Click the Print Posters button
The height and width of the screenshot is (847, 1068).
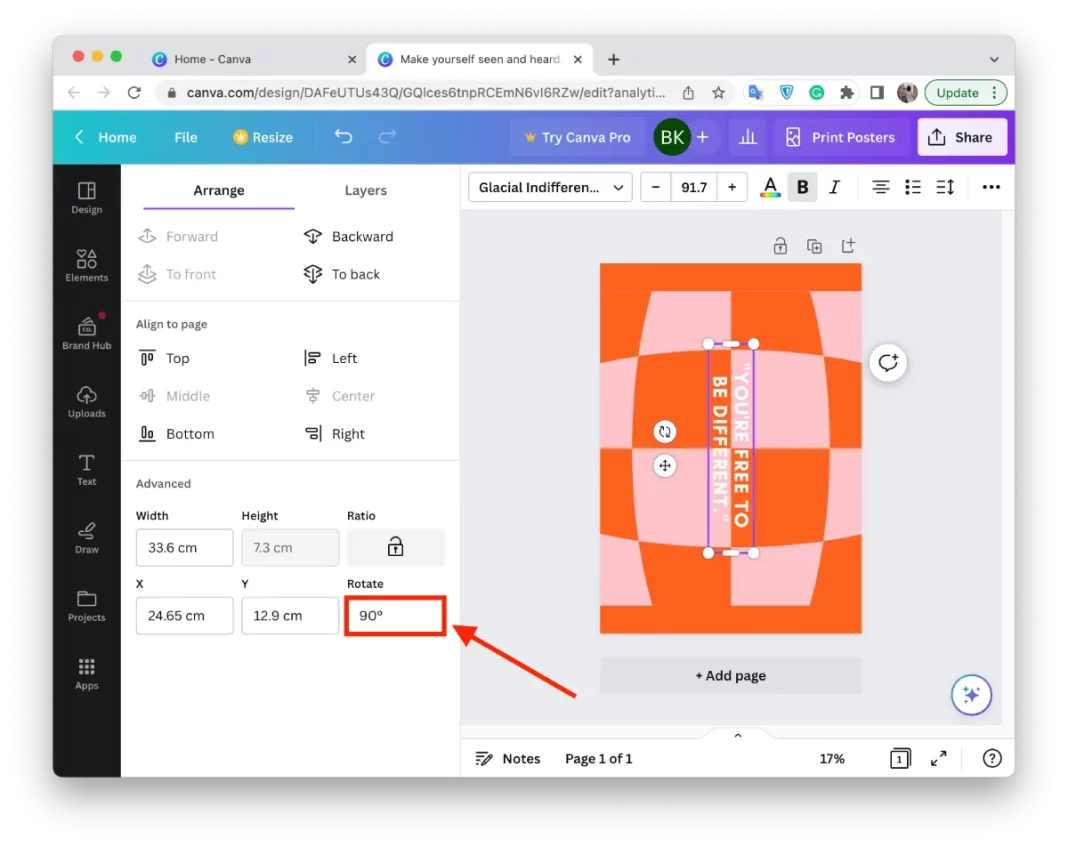839,138
